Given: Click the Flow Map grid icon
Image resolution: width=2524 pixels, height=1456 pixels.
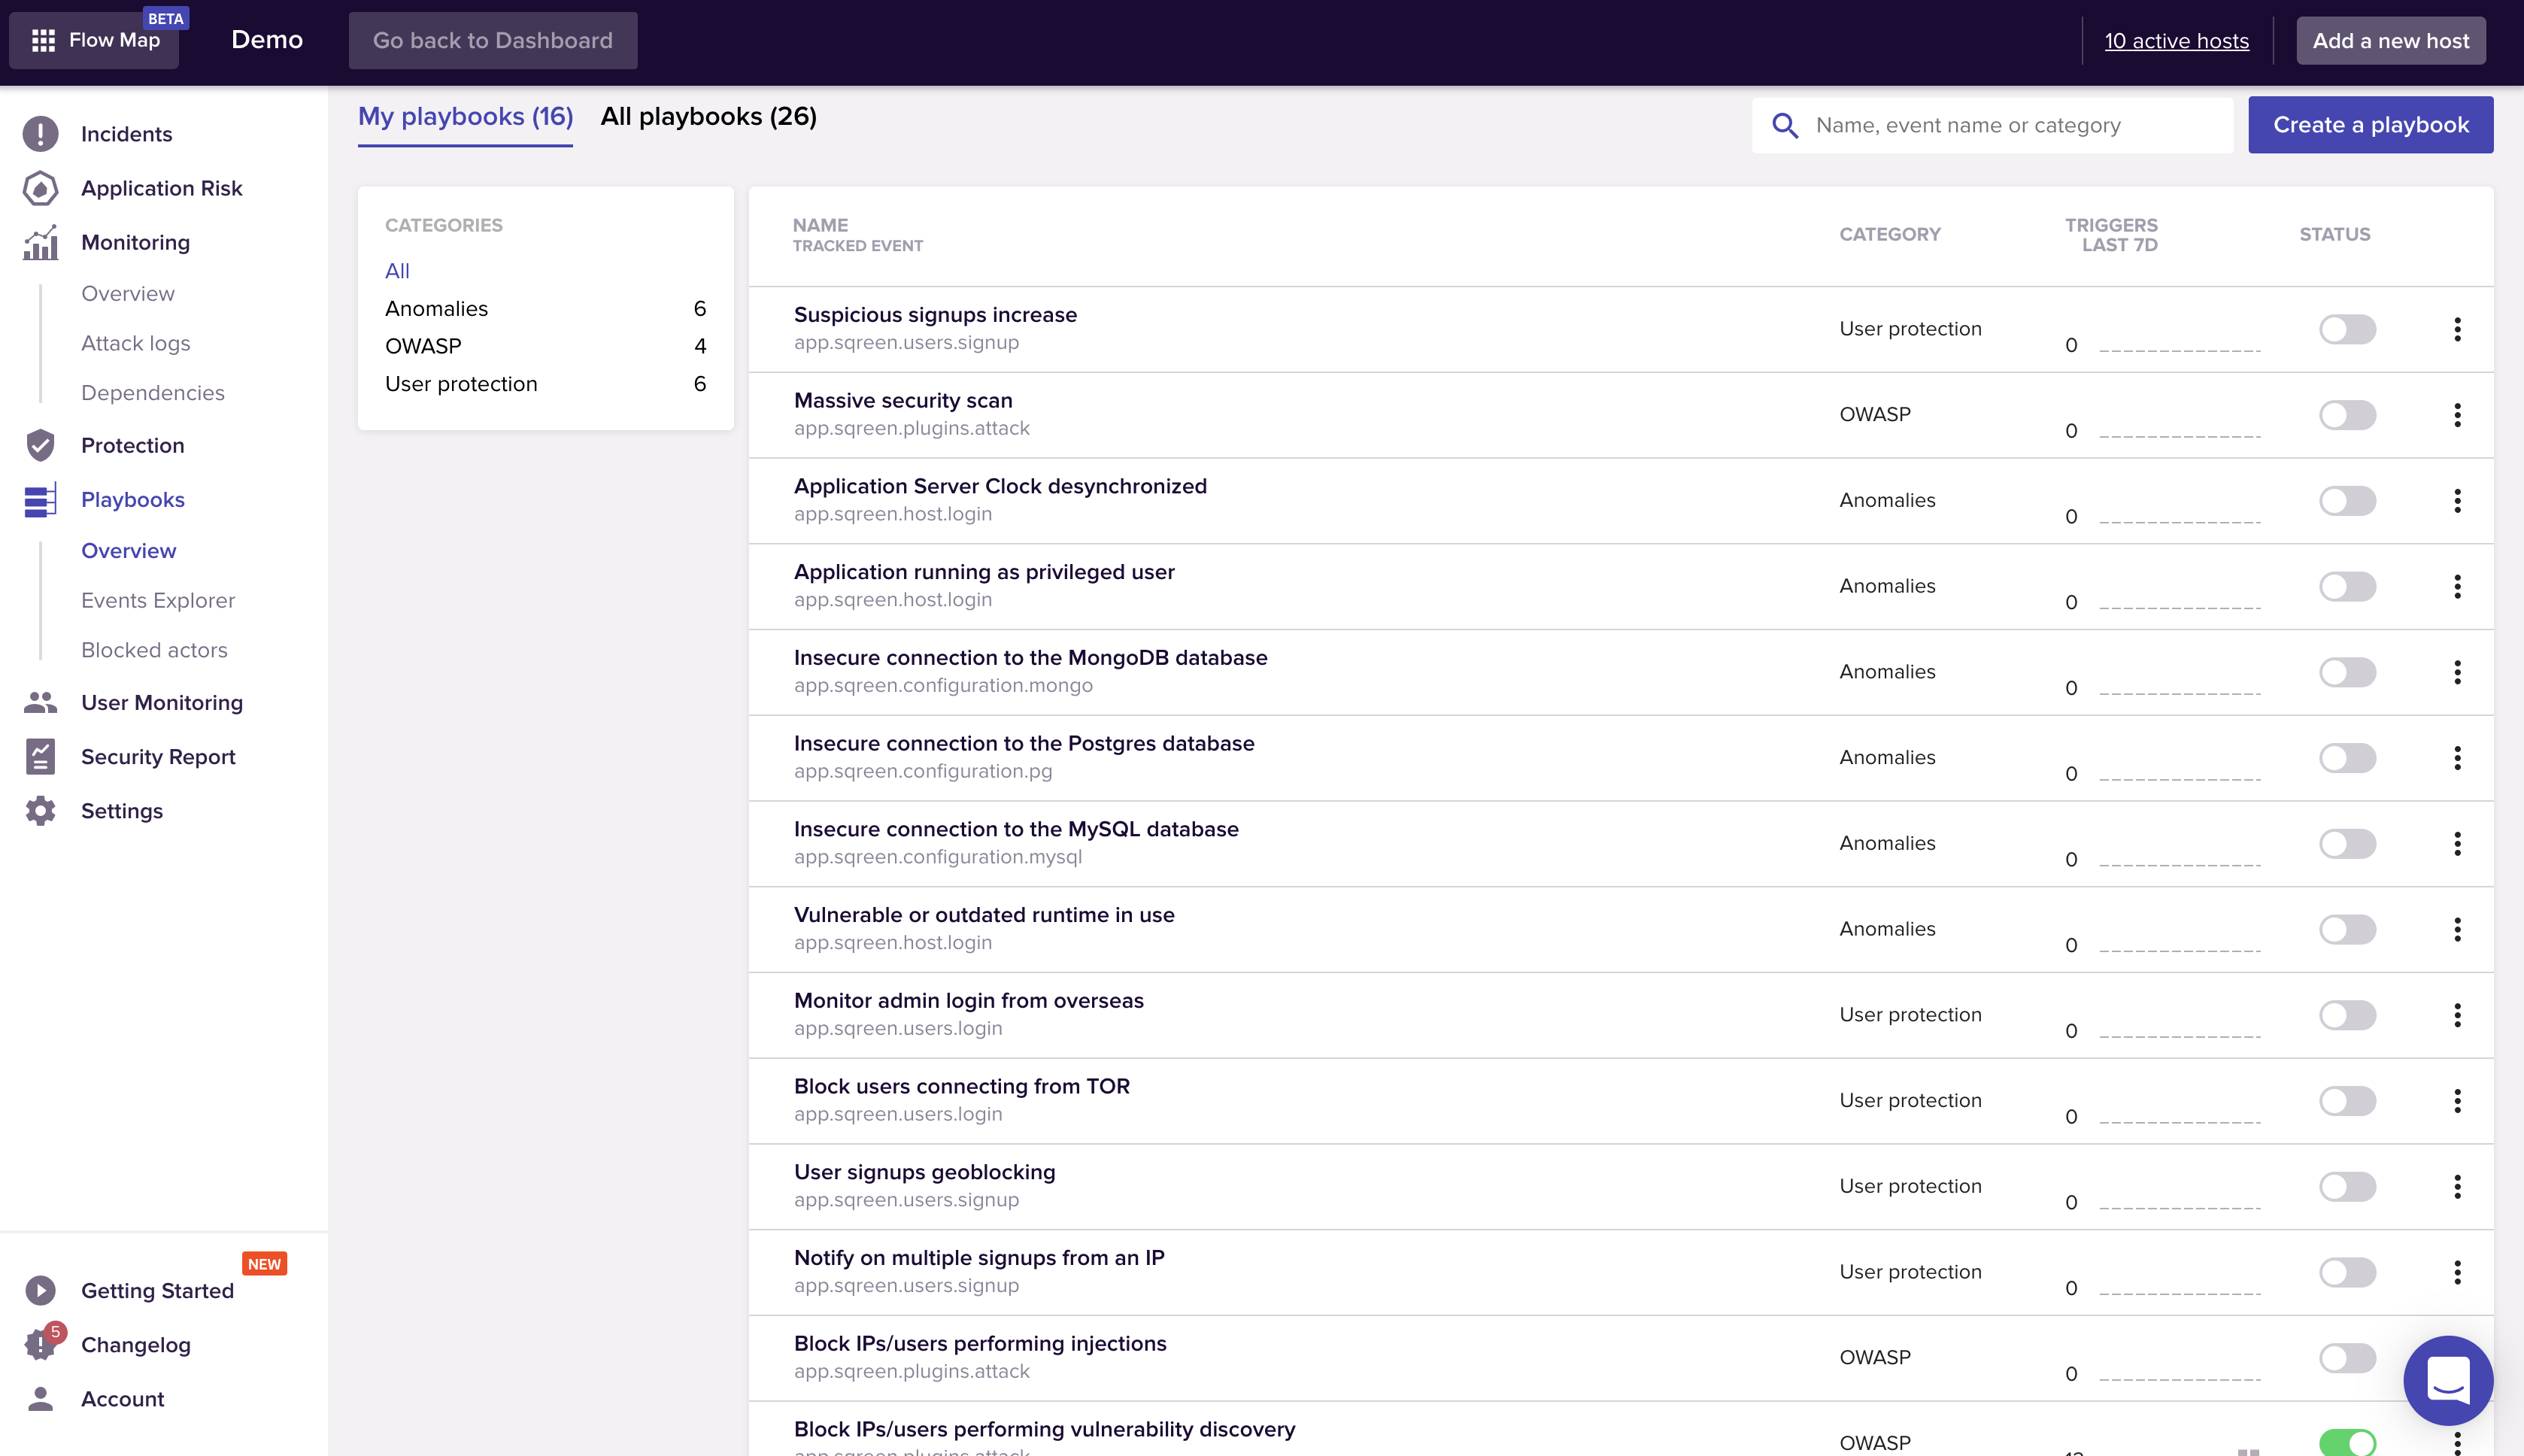Looking at the screenshot, I should pos(43,40).
